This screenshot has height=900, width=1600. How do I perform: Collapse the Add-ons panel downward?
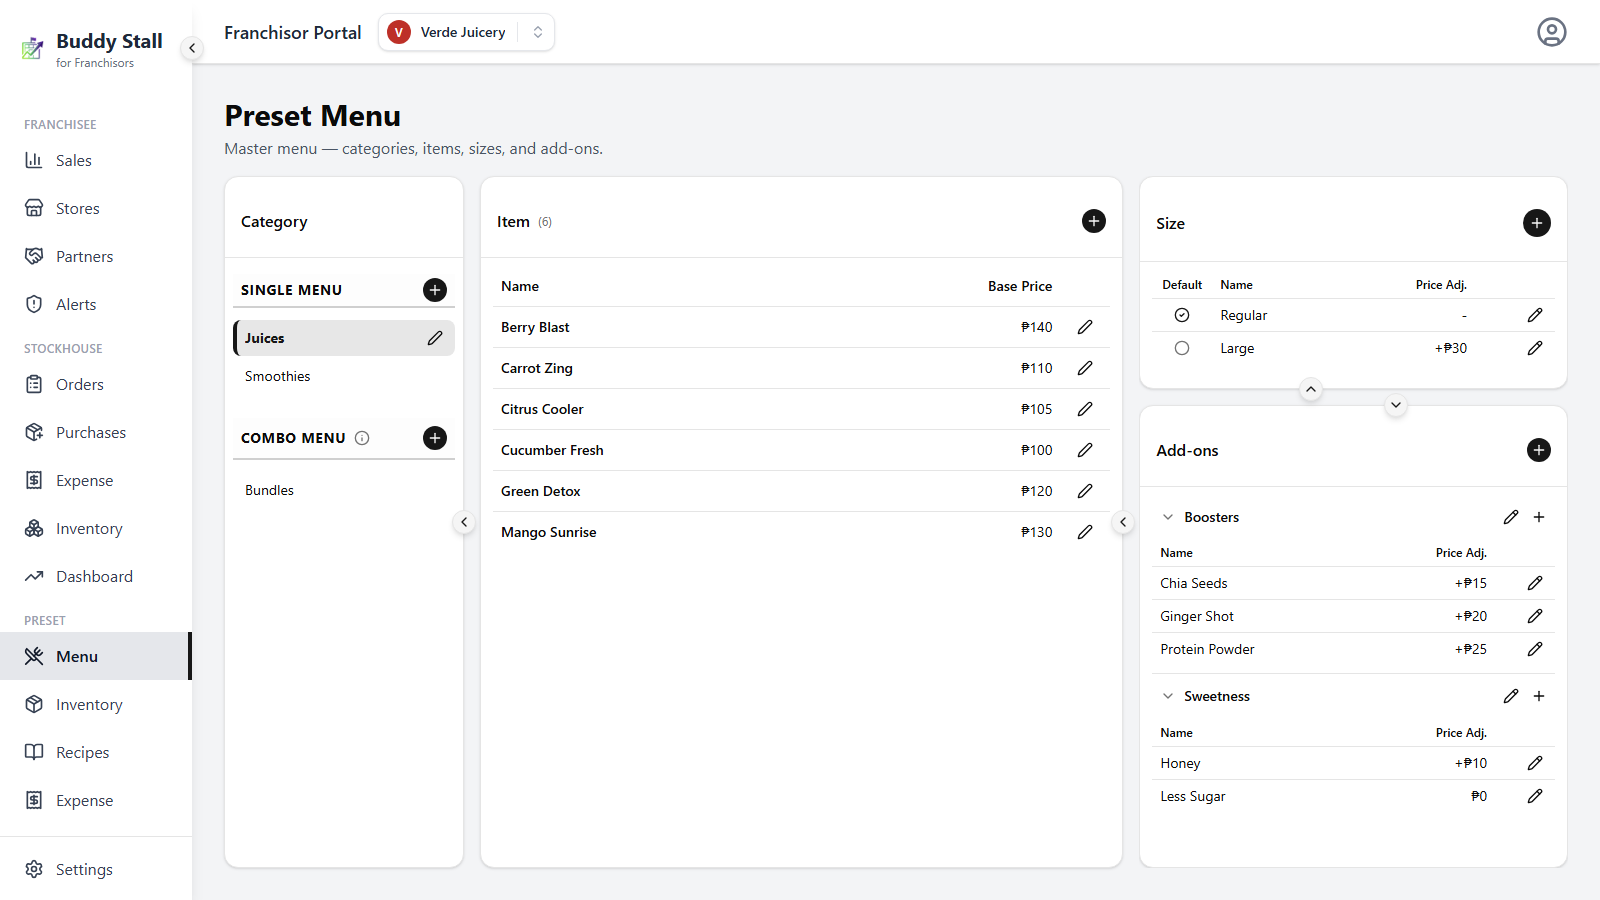[x=1396, y=405]
